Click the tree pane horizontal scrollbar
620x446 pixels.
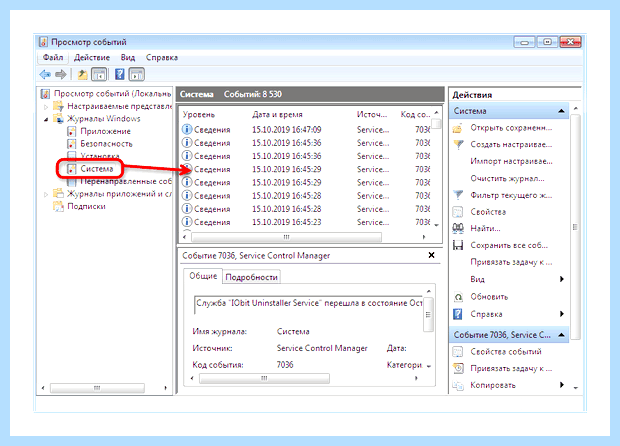tap(97, 388)
